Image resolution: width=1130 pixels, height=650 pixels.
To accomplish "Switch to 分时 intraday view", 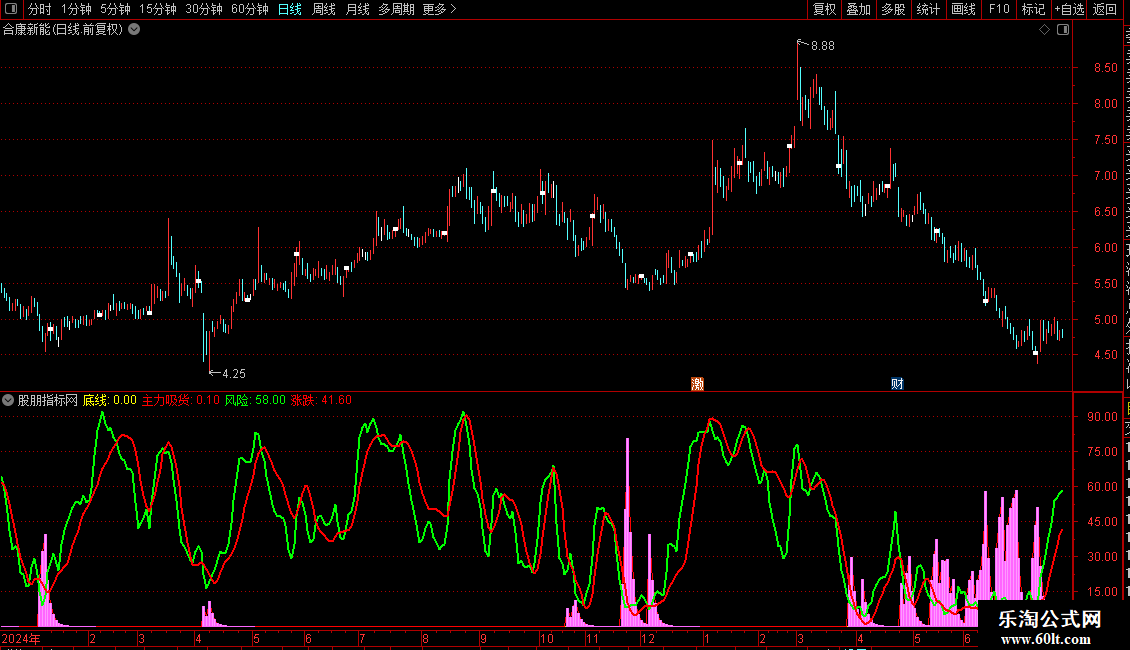I will pos(40,9).
